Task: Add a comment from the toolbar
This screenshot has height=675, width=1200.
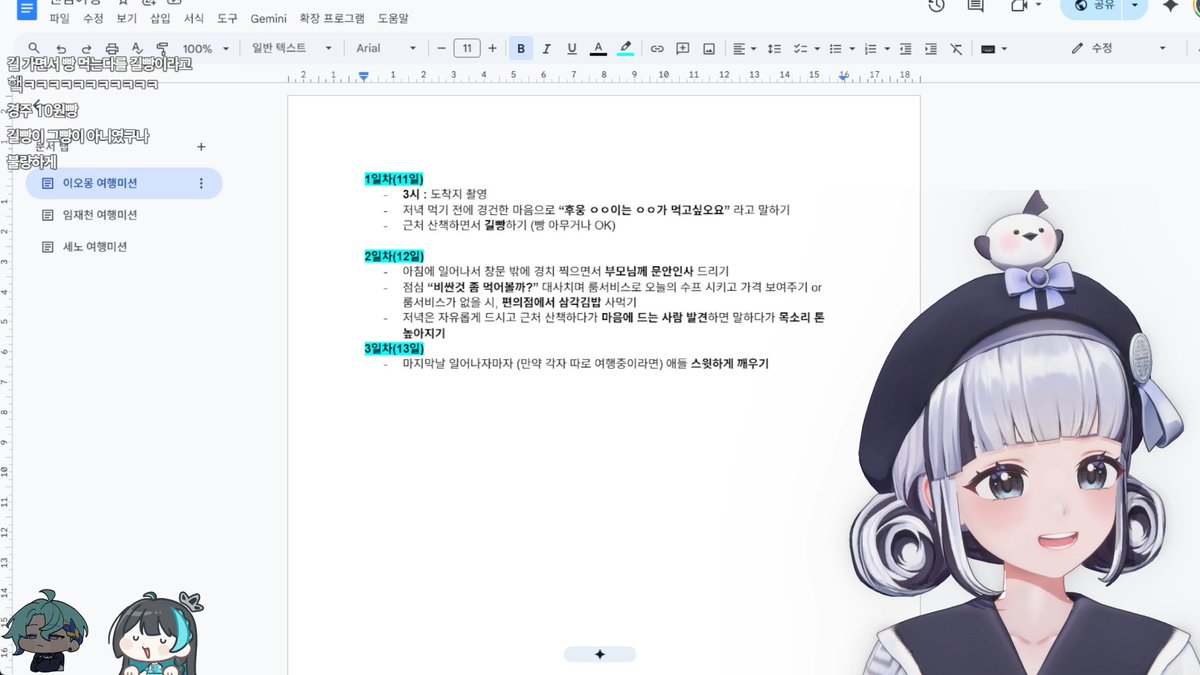Action: coord(683,48)
